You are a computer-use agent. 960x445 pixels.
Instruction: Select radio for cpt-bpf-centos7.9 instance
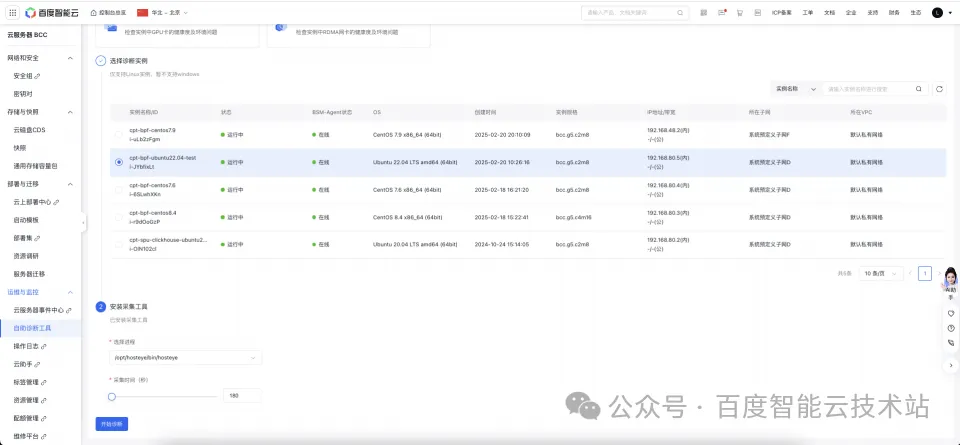click(119, 135)
